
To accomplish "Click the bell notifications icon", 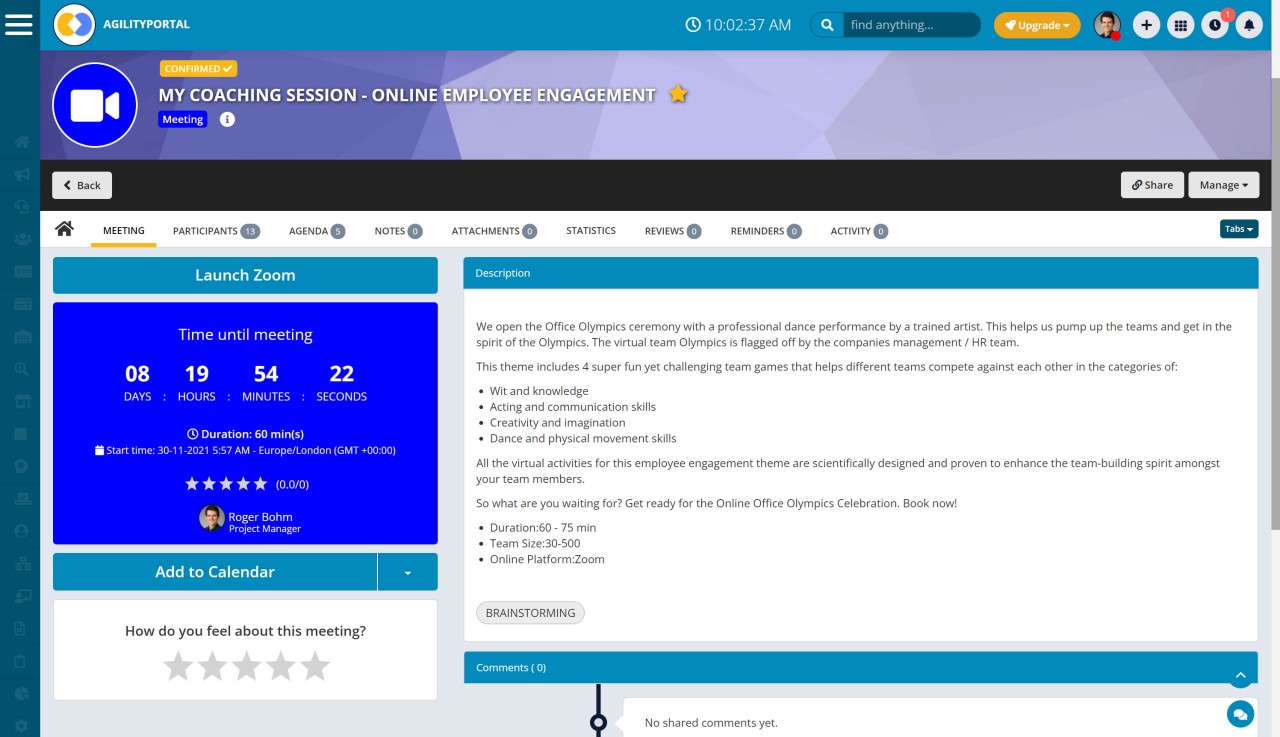I will tap(1248, 25).
